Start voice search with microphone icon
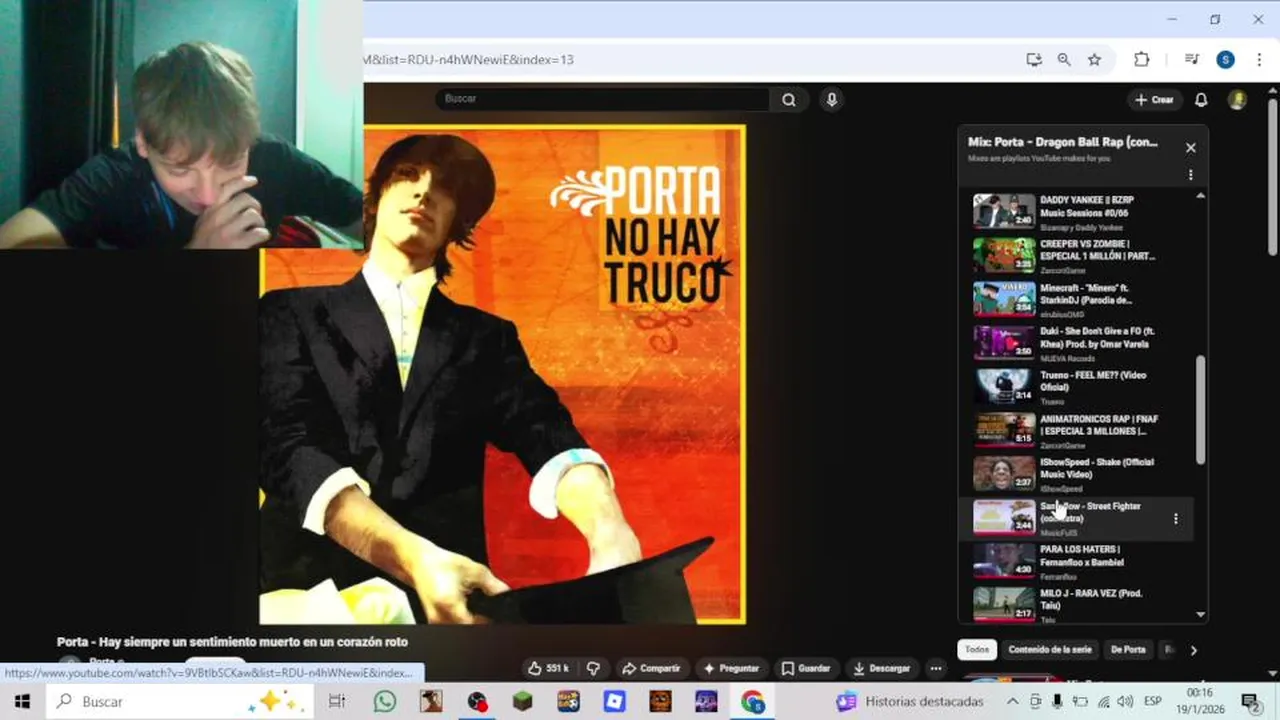 831,99
